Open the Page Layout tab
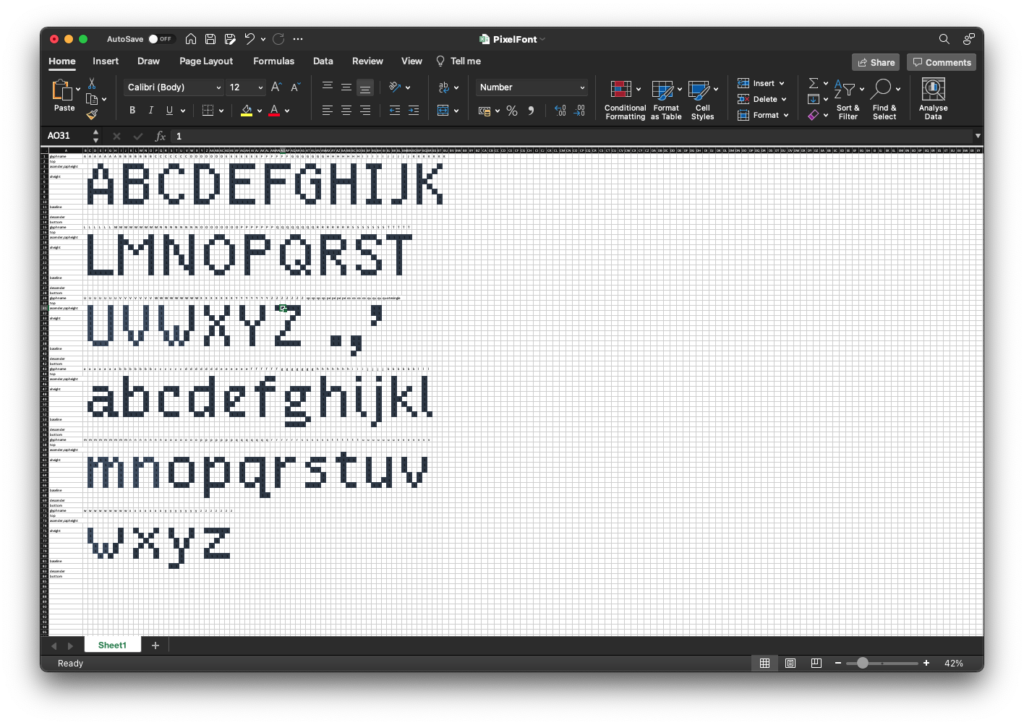 206,61
